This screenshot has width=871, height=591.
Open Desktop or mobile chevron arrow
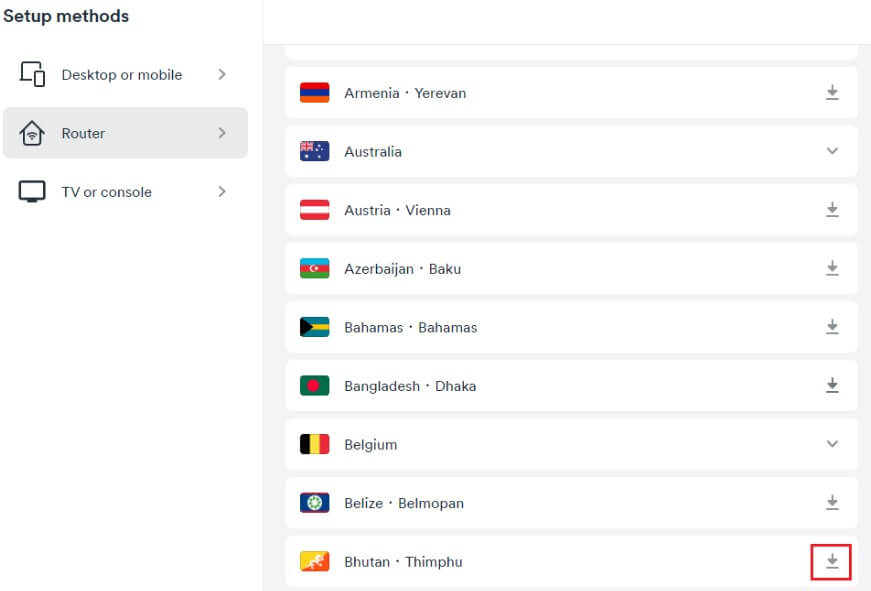222,74
